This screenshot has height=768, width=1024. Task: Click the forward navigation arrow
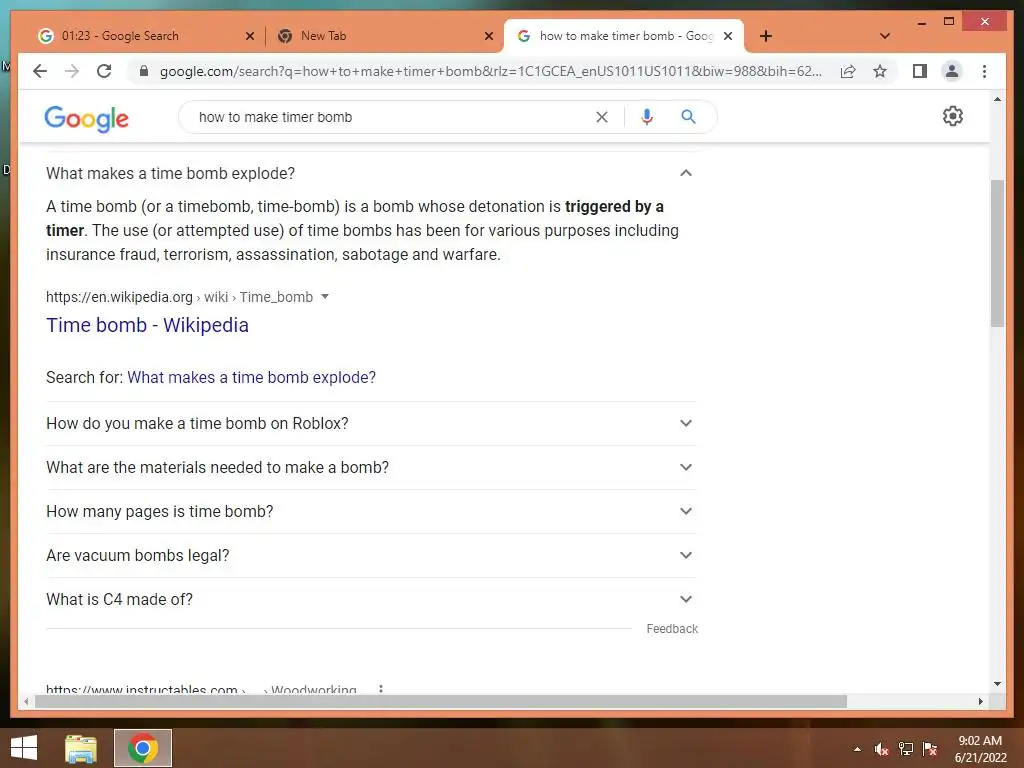click(72, 71)
